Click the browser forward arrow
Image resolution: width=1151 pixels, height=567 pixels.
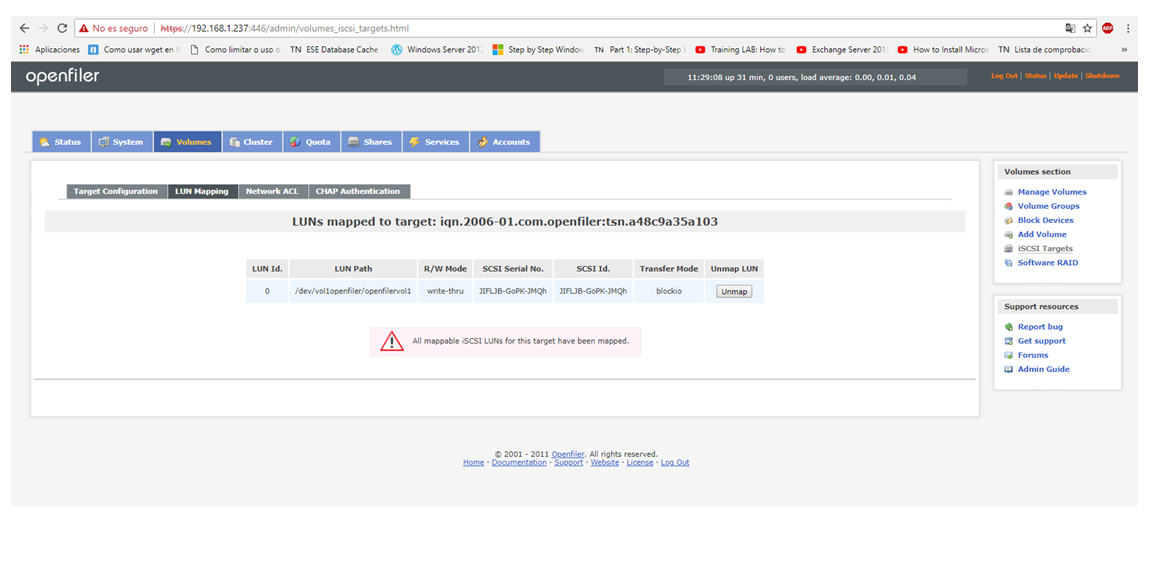point(43,29)
